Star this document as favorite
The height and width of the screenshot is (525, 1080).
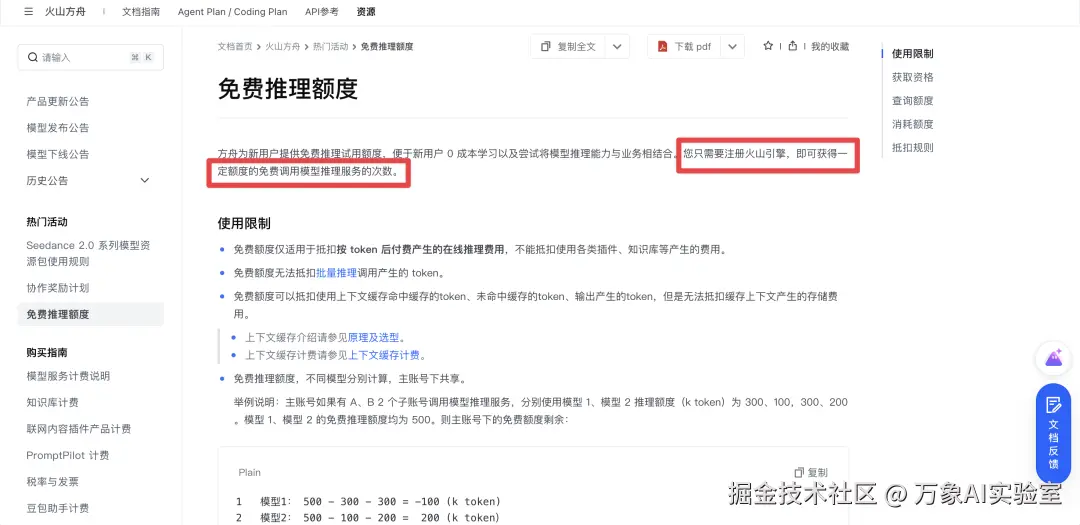[x=768, y=46]
